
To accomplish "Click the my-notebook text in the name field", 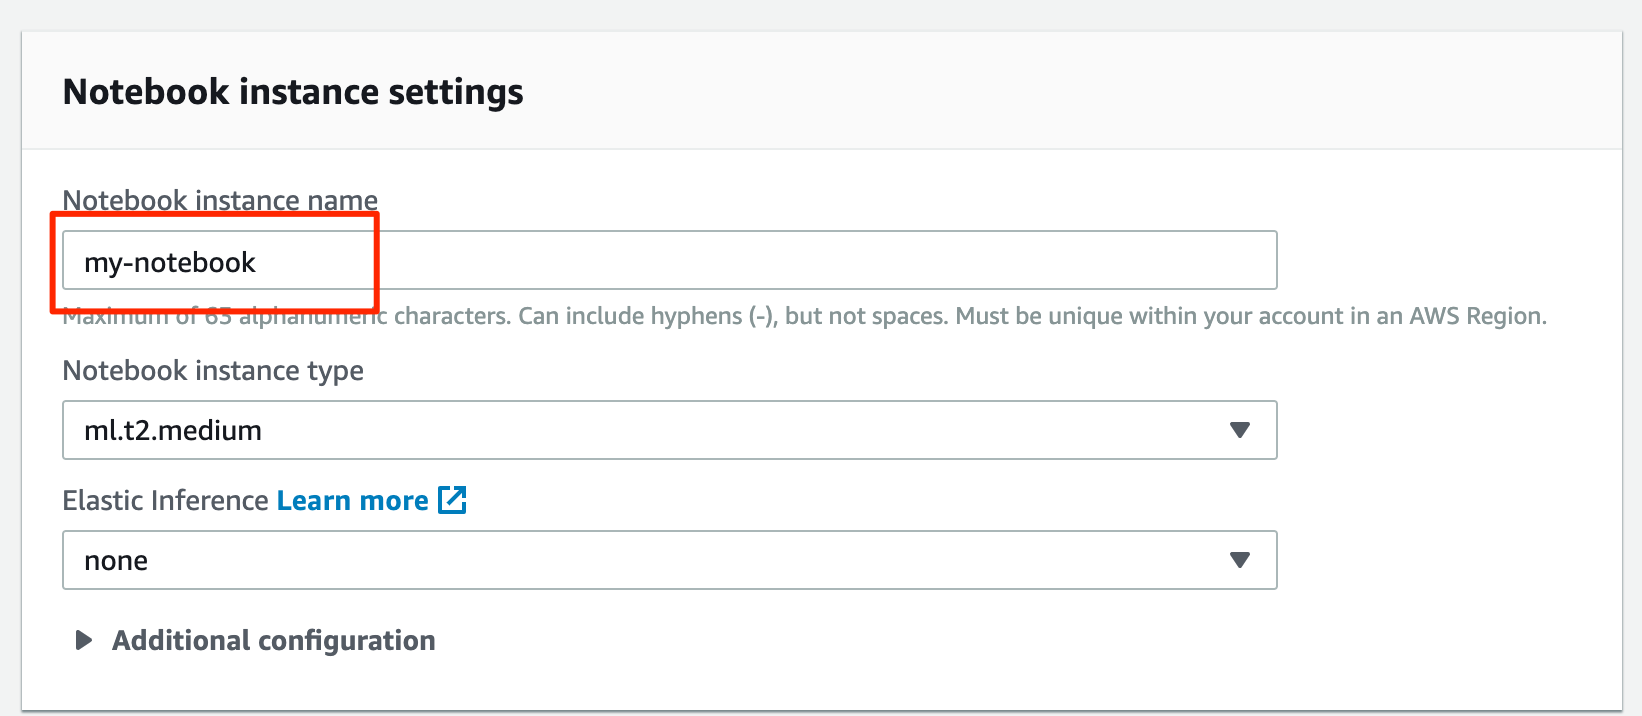I will pos(170,262).
